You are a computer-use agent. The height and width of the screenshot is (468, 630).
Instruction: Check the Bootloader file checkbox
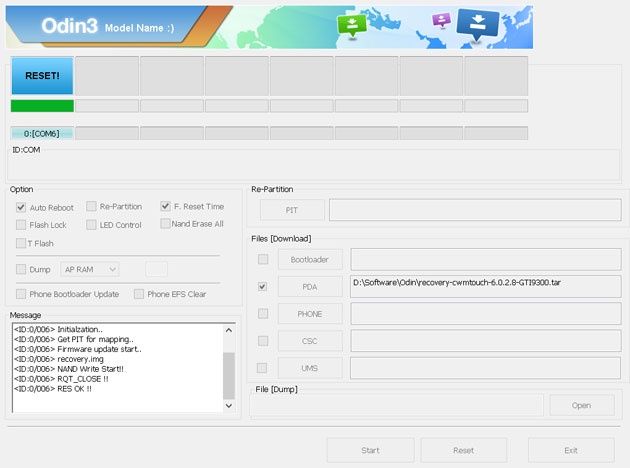[x=263, y=259]
